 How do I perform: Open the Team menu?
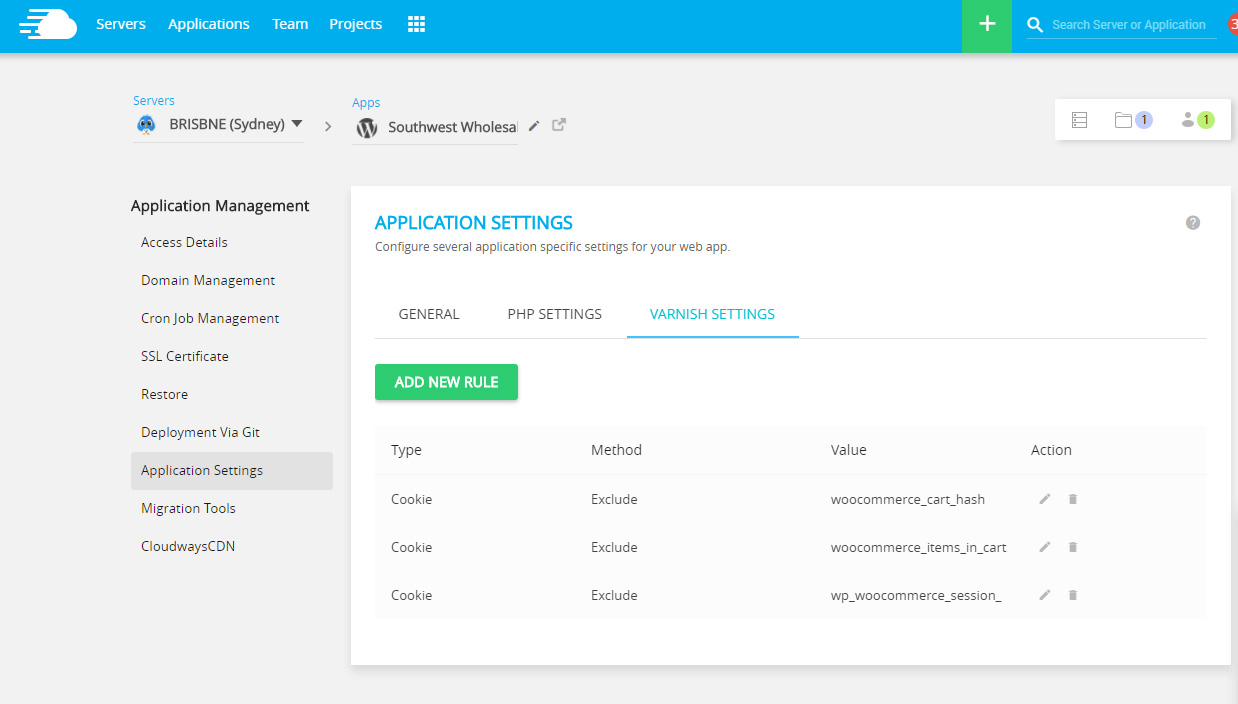(290, 24)
